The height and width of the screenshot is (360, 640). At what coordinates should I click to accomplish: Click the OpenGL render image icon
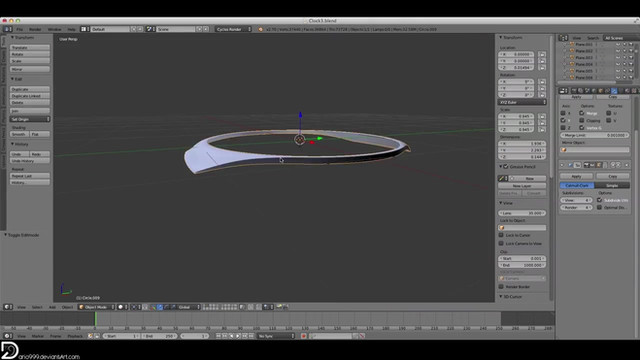pyautogui.click(x=279, y=307)
